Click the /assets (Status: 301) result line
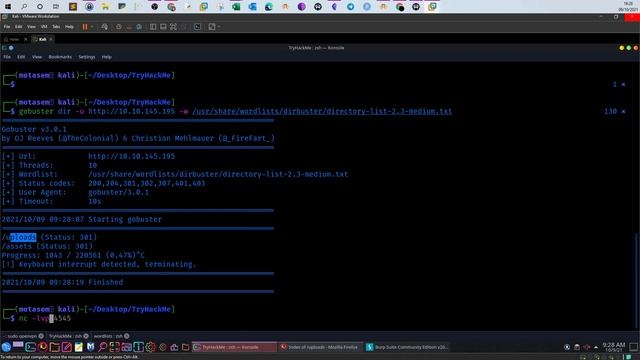Viewport: 640px width, 360px height. click(47, 246)
